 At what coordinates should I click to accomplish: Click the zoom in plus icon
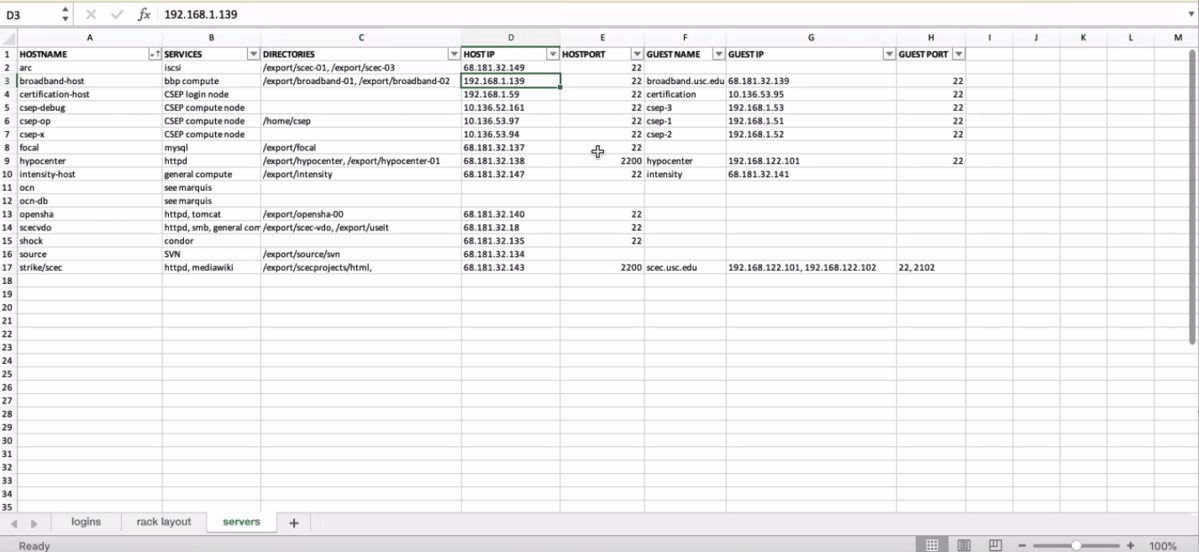point(1130,546)
